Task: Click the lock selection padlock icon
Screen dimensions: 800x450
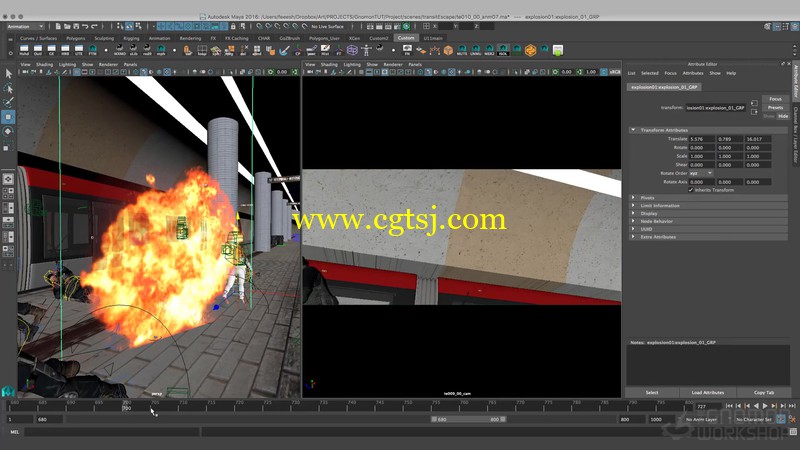Action: (x=233, y=26)
